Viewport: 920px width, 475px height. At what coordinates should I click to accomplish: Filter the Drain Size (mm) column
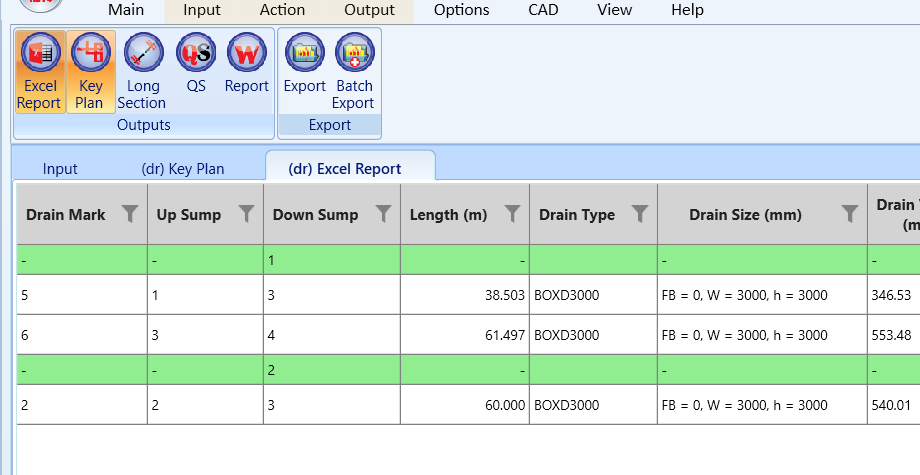pyautogui.click(x=850, y=213)
